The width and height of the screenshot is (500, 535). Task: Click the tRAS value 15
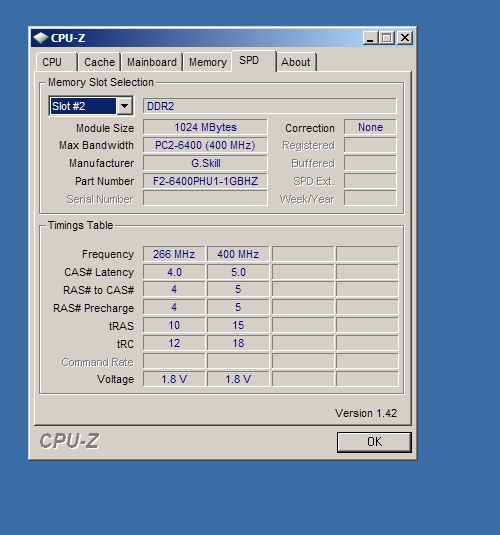(x=238, y=325)
